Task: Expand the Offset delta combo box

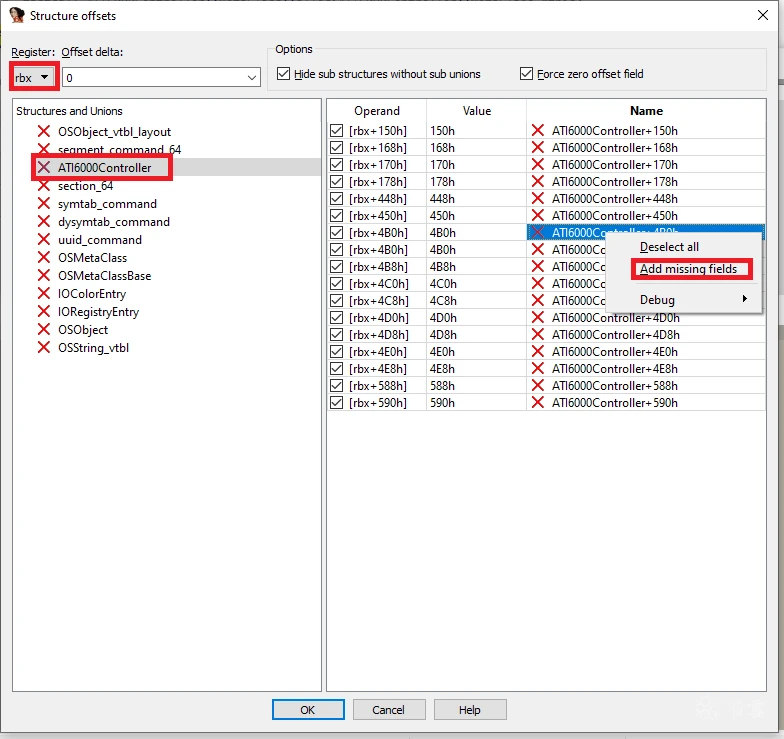Action: click(x=252, y=78)
